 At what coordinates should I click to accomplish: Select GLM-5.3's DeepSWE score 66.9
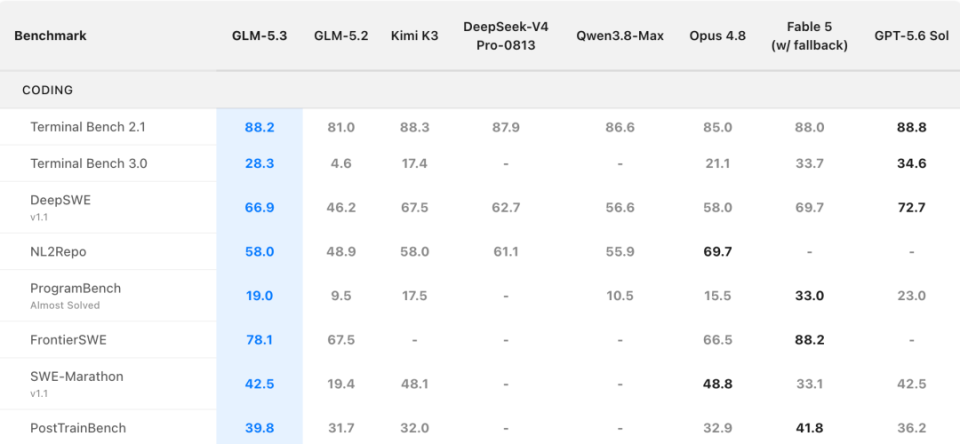pyautogui.click(x=260, y=208)
